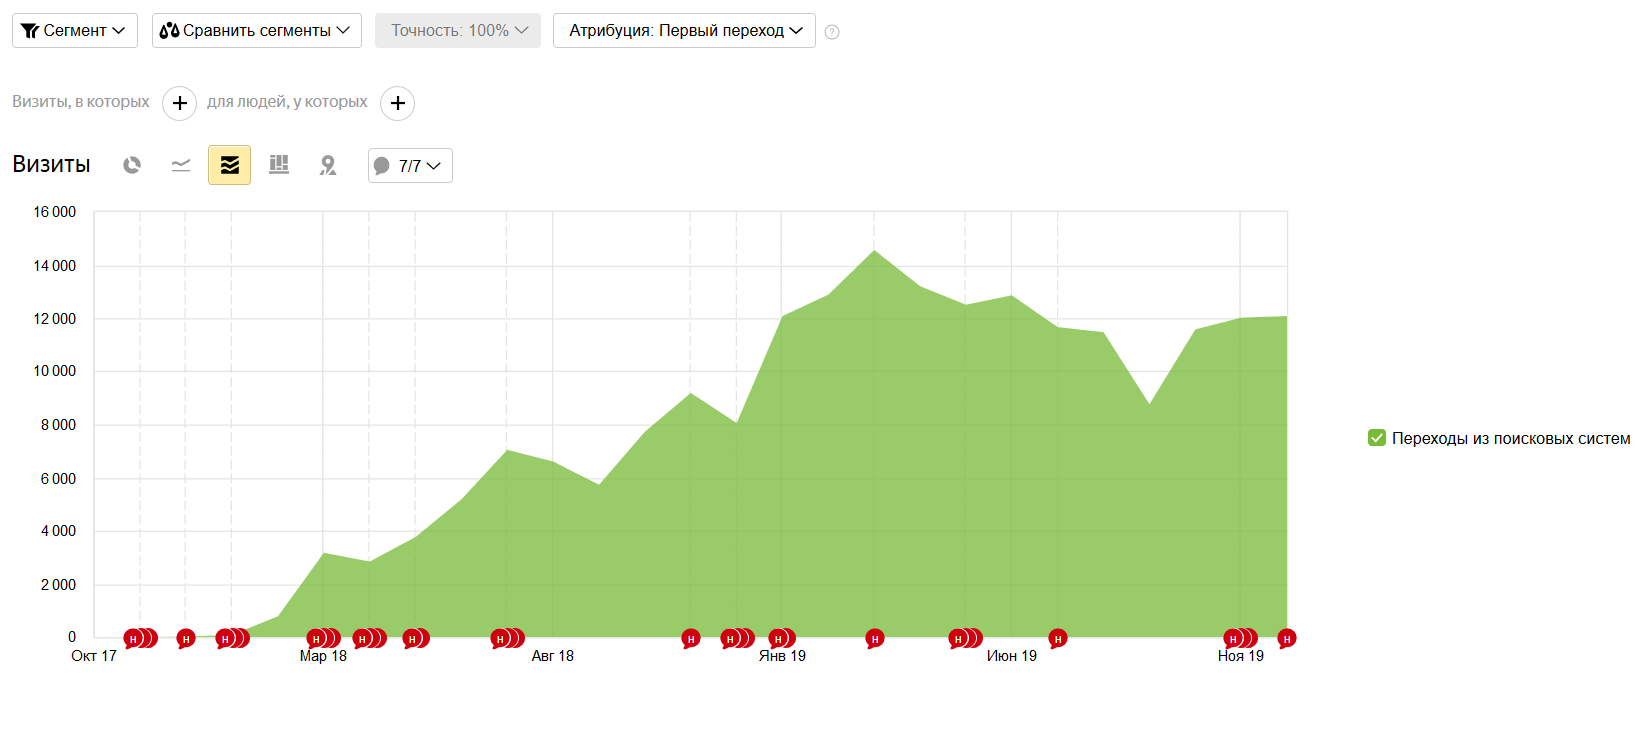The height and width of the screenshot is (741, 1636).
Task: Open the Сравнить сегменты menu
Action: click(x=256, y=31)
